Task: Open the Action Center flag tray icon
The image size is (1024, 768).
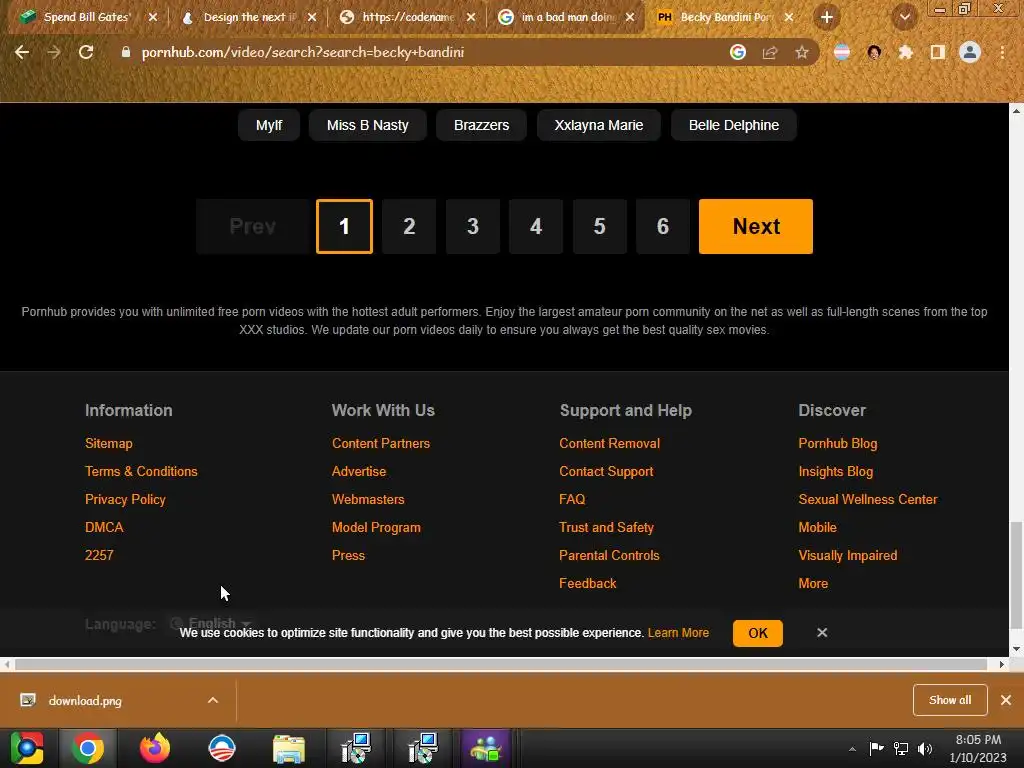Action: click(x=876, y=748)
